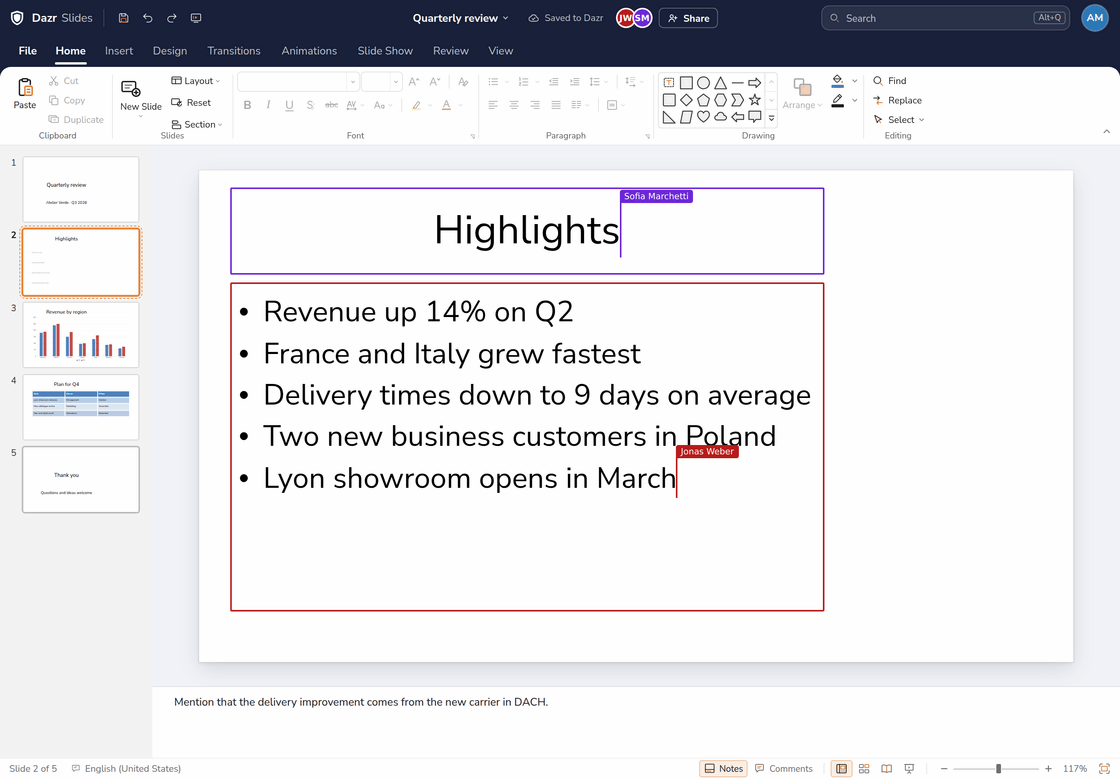Click the Save icon in the title bar
The height and width of the screenshot is (778, 1120).
[x=124, y=18]
